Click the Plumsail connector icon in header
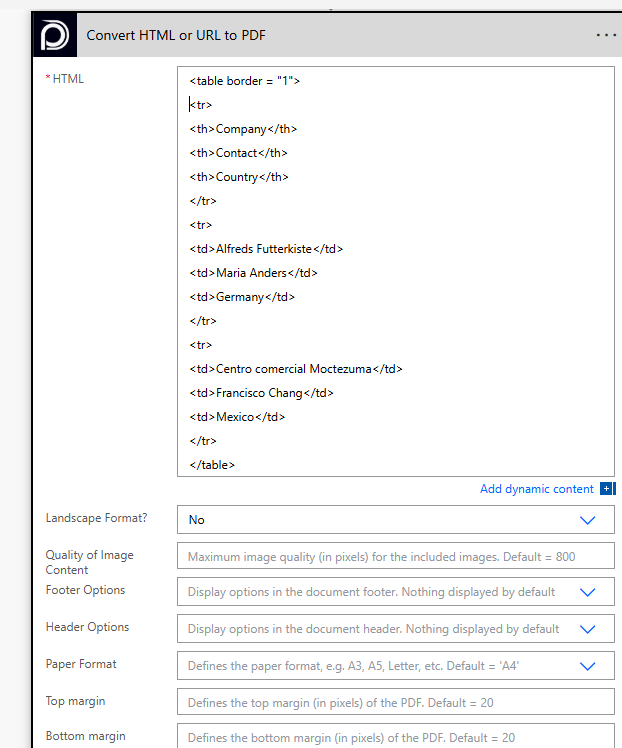Screen dimensions: 622x748 pyautogui.click(x=53, y=35)
